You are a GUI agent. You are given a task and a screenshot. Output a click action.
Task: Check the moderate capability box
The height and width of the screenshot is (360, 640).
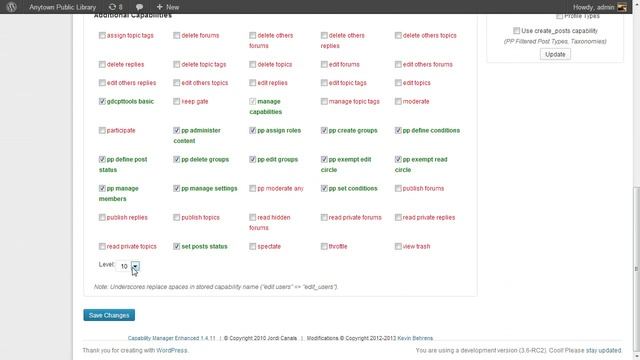pos(398,101)
